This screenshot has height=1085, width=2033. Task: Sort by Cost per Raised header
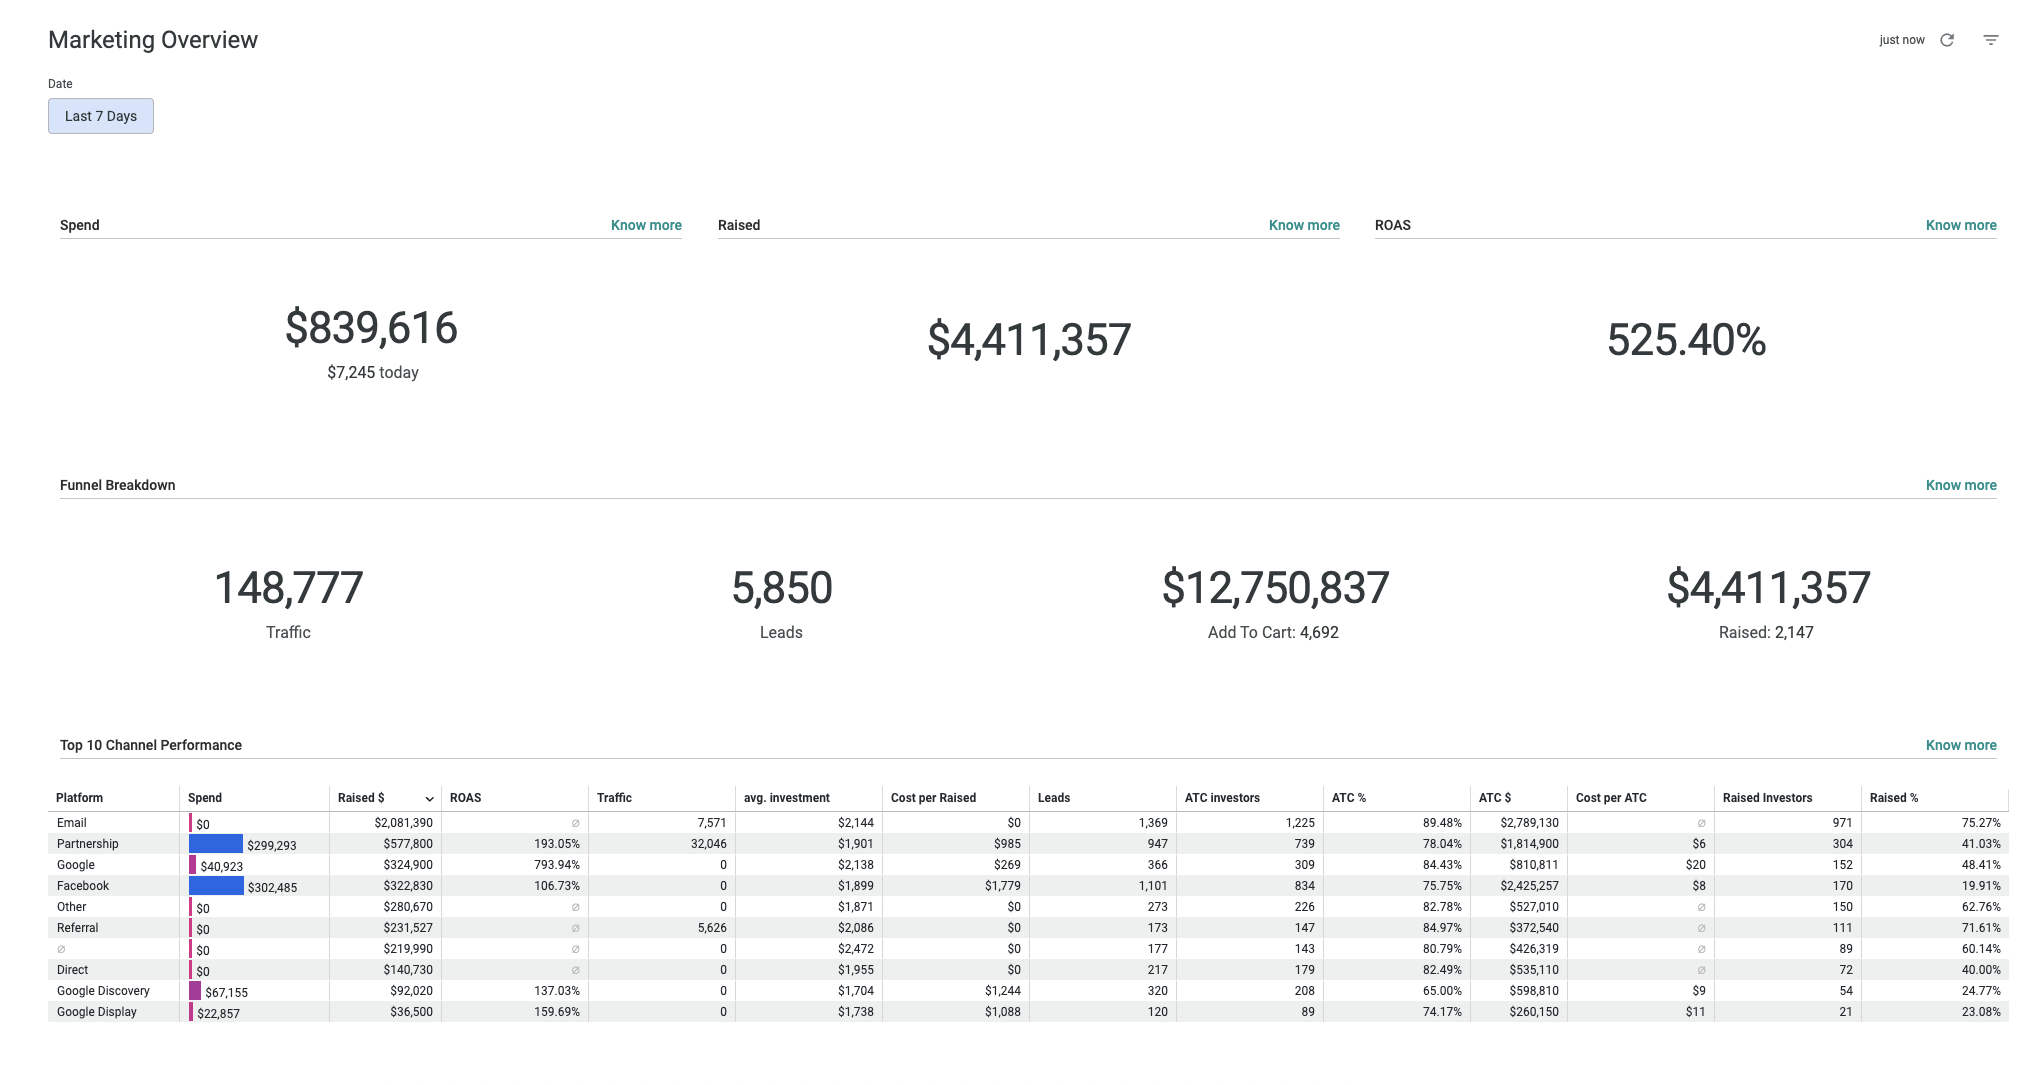click(933, 798)
